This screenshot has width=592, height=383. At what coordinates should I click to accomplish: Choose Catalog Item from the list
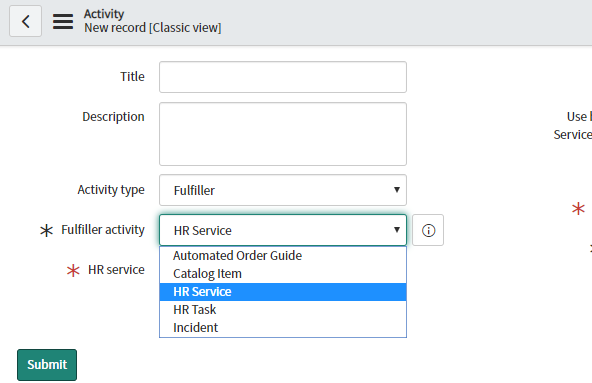(x=283, y=274)
